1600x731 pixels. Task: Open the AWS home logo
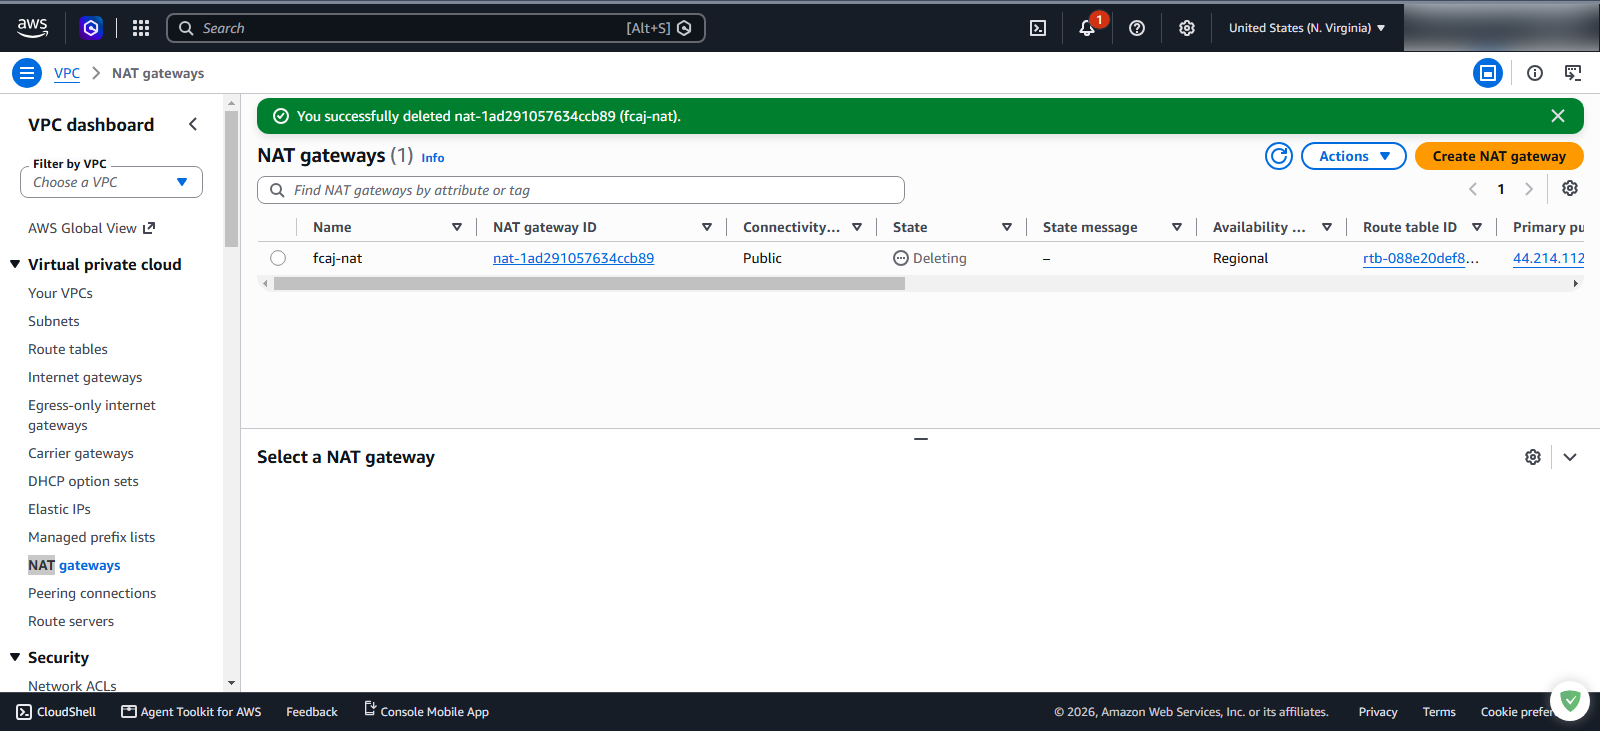tap(32, 28)
